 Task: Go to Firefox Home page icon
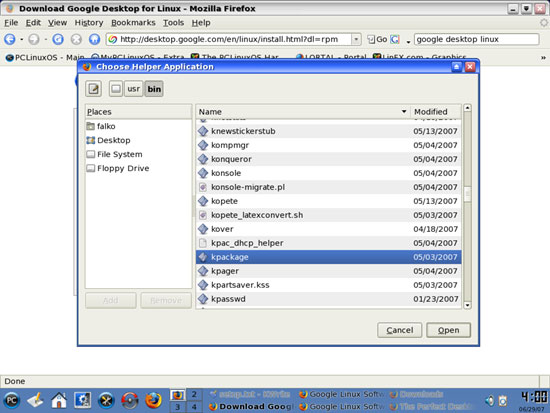point(94,39)
